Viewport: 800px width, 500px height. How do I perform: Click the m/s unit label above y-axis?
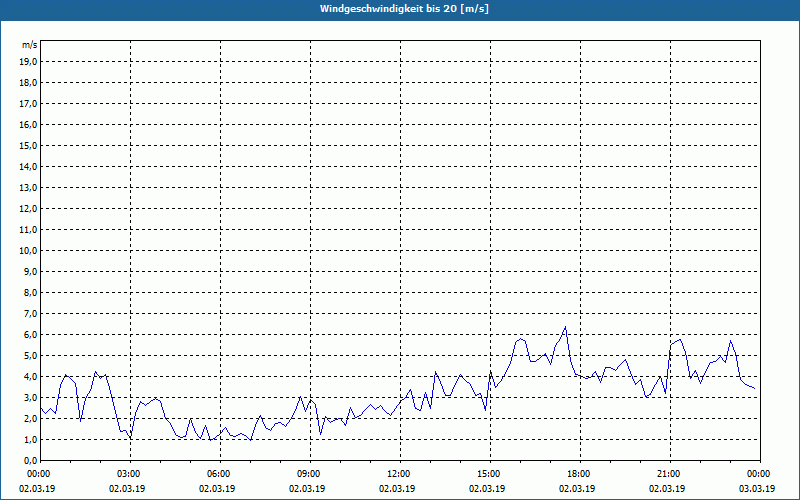pyautogui.click(x=29, y=45)
